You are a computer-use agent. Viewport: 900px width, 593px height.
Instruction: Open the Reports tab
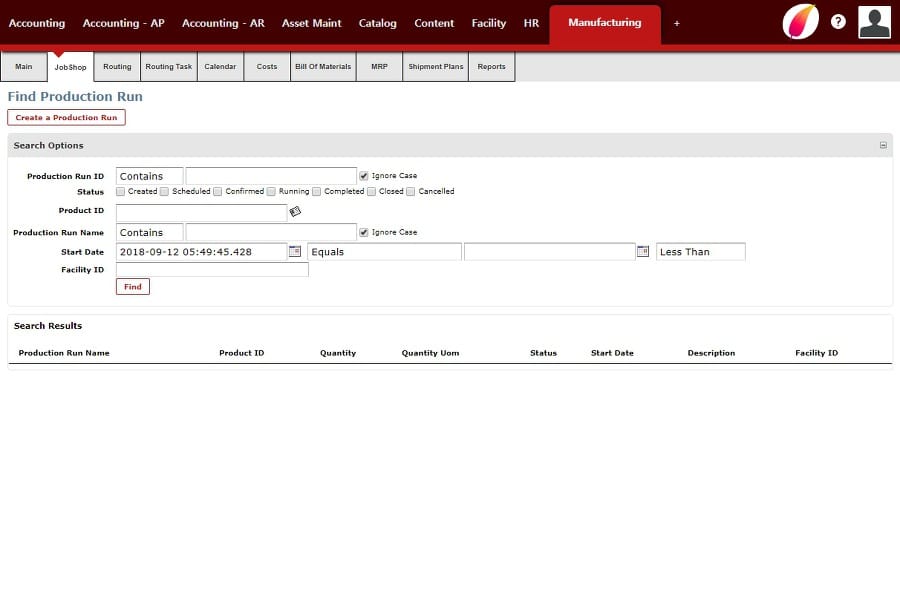pyautogui.click(x=492, y=67)
